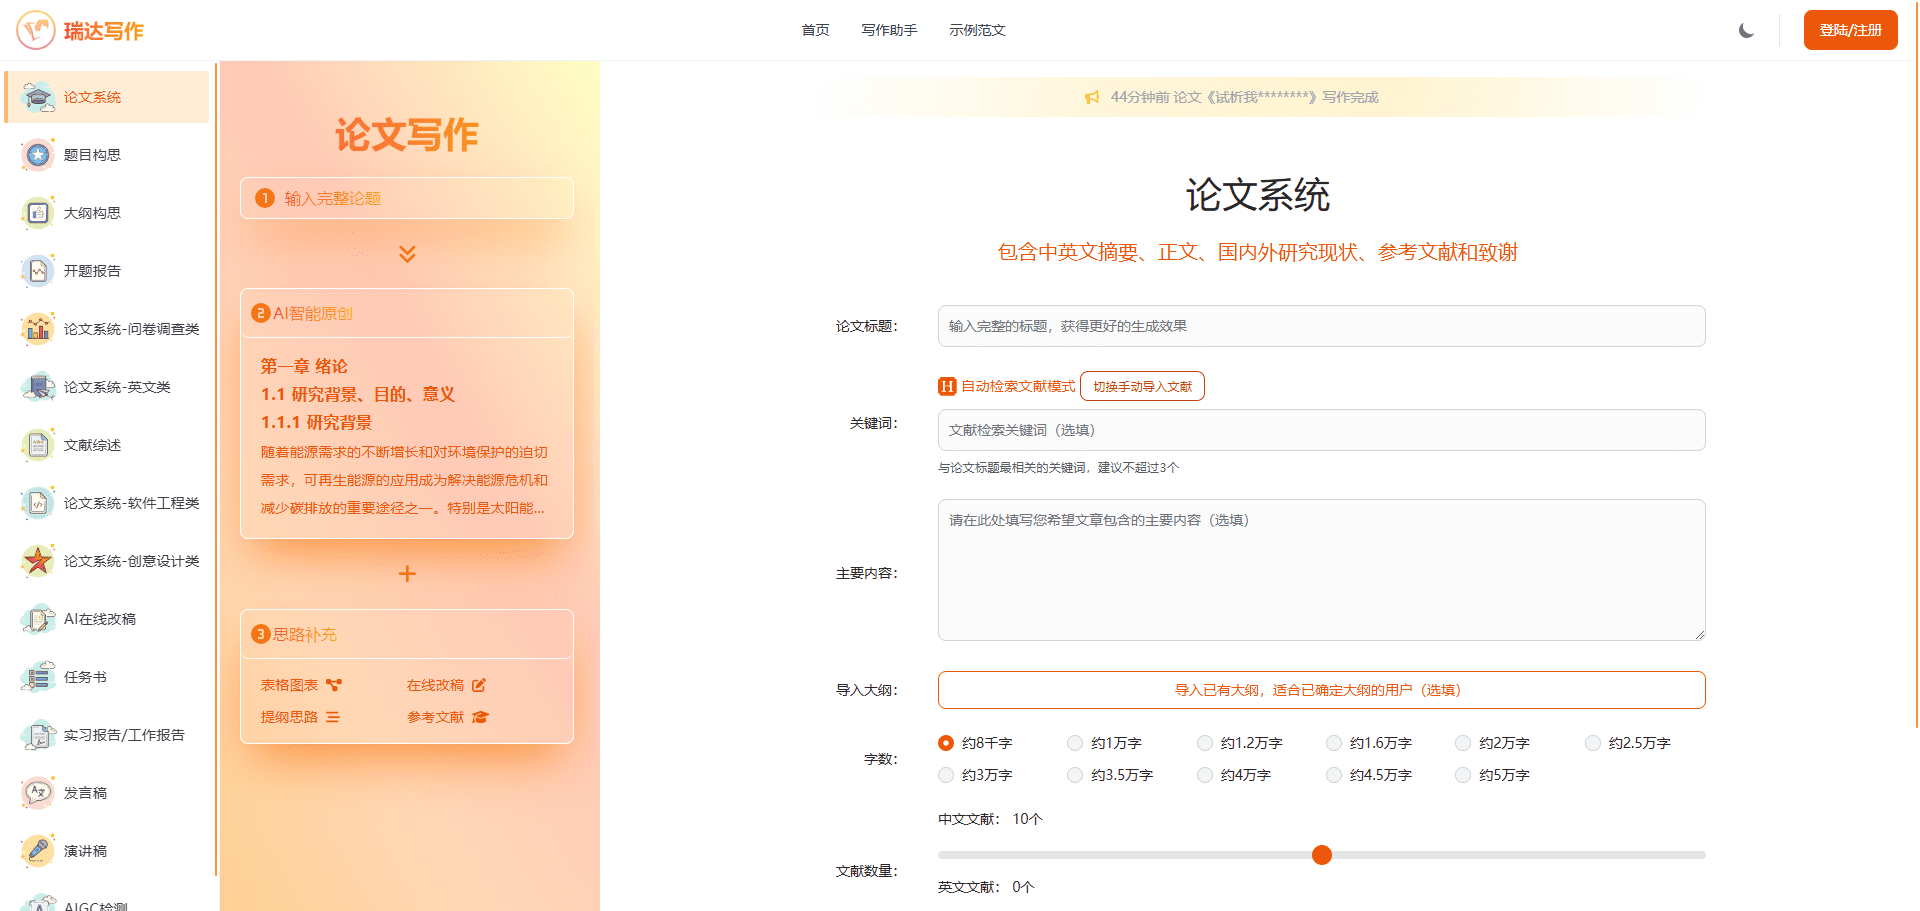Click the 提纲思路 link text
Image resolution: width=1920 pixels, height=911 pixels.
(x=289, y=717)
